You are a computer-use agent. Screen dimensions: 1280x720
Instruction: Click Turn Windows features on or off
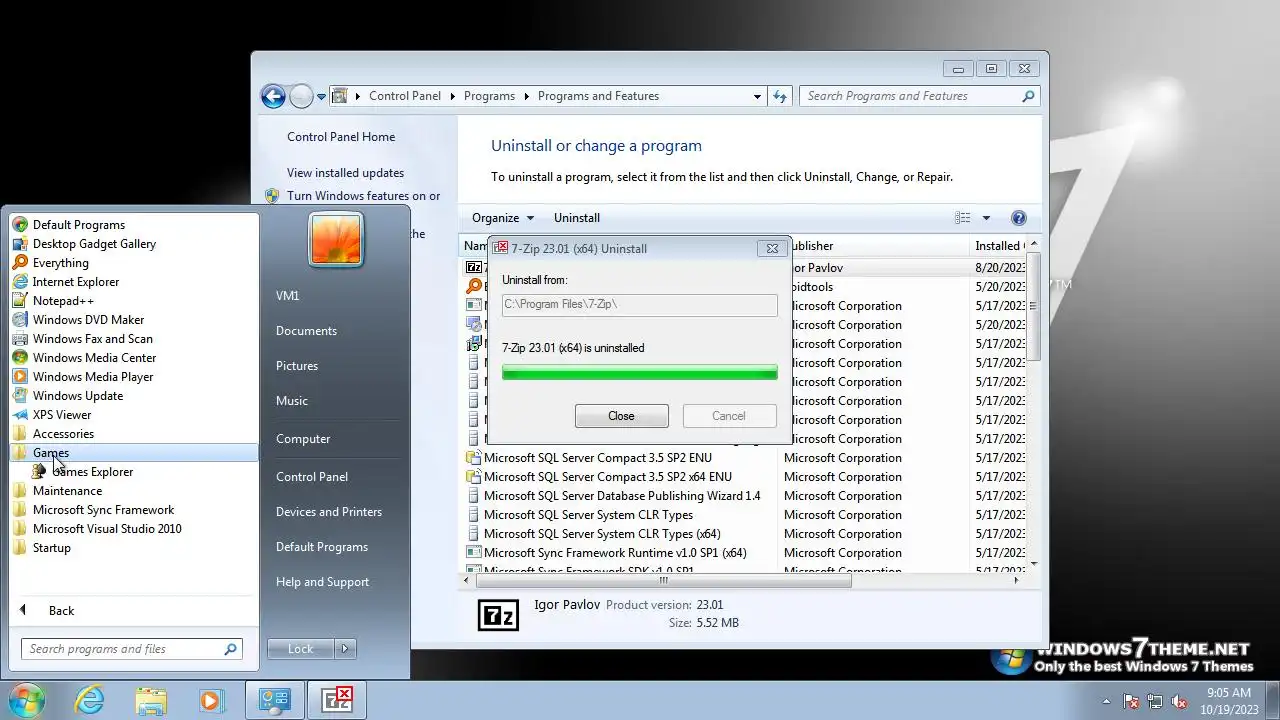tap(363, 196)
